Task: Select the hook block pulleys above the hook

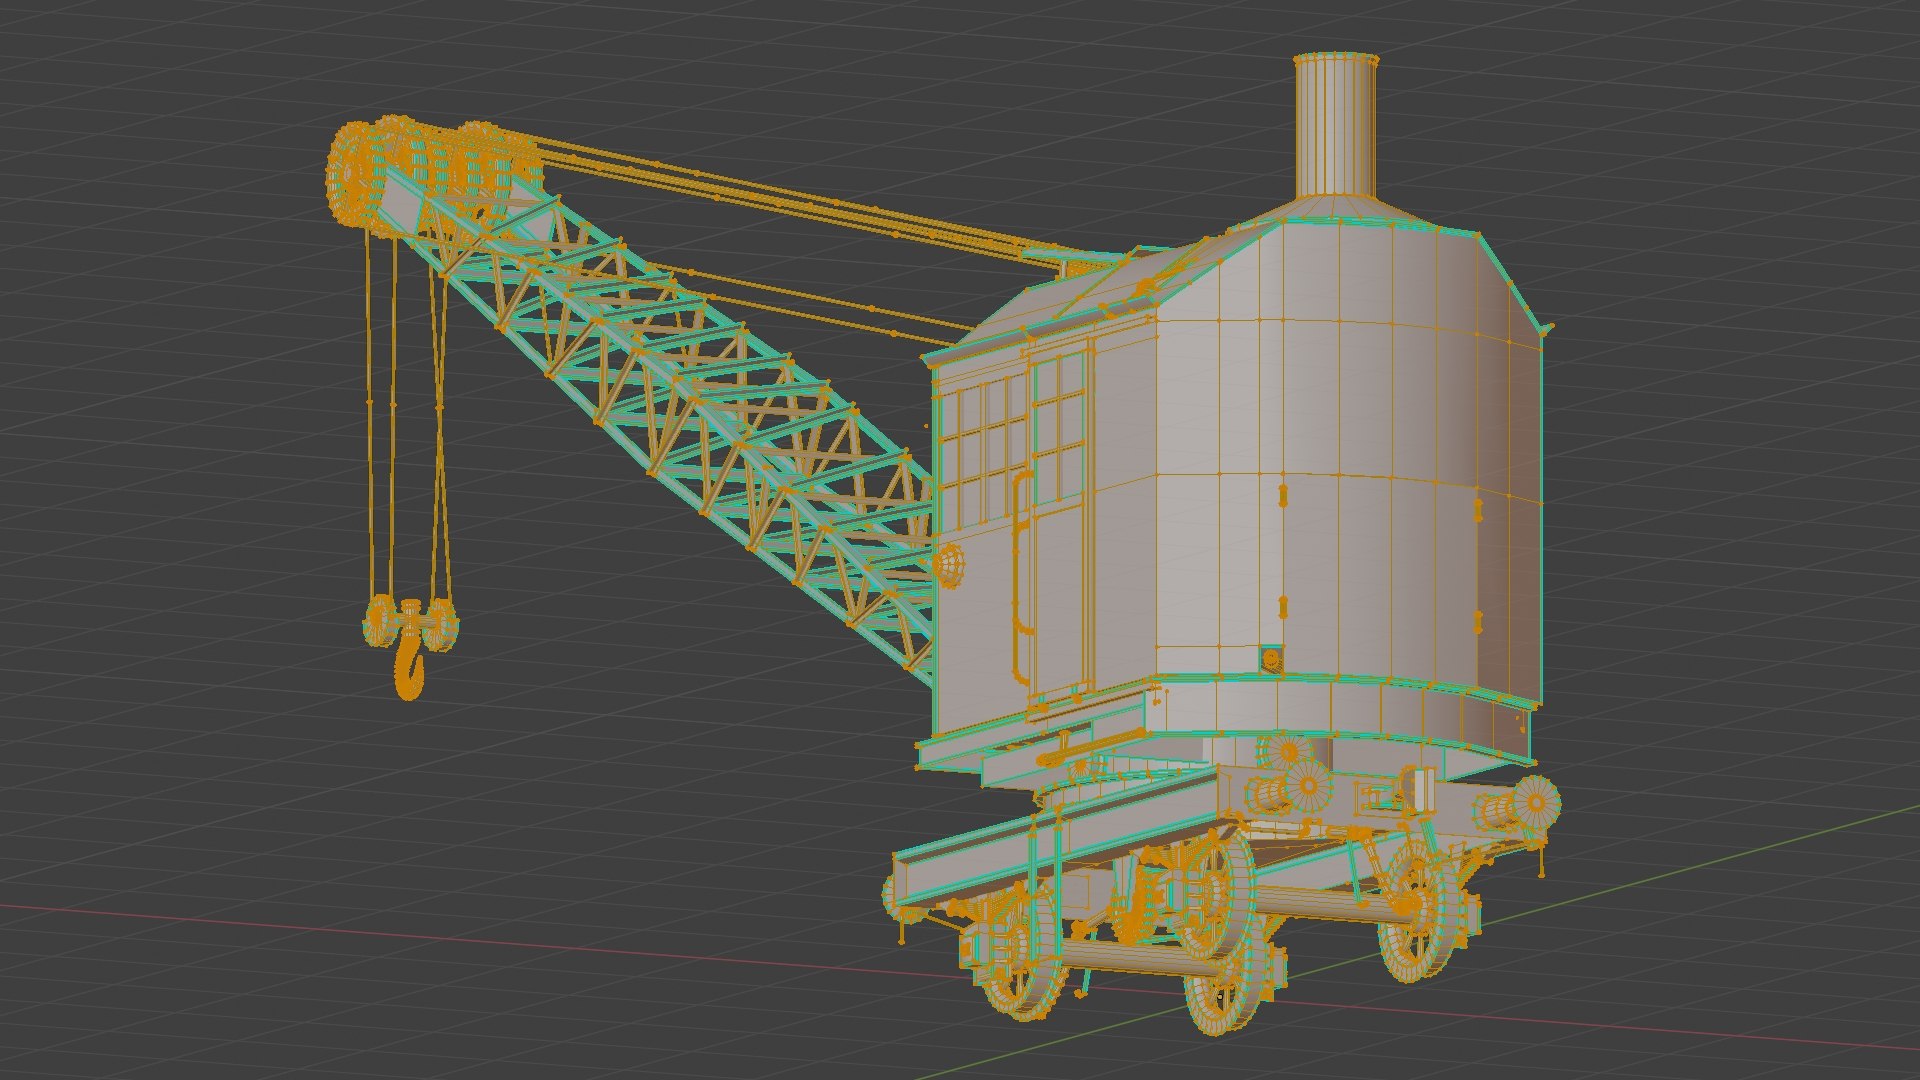Action: 411,622
